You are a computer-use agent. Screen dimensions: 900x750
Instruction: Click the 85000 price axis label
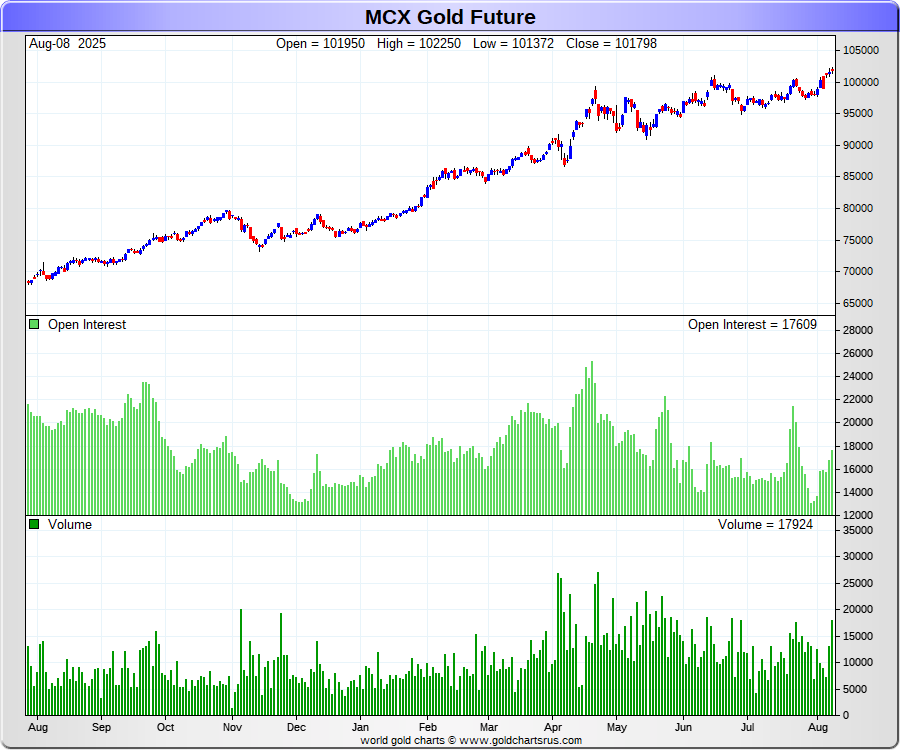pyautogui.click(x=858, y=177)
